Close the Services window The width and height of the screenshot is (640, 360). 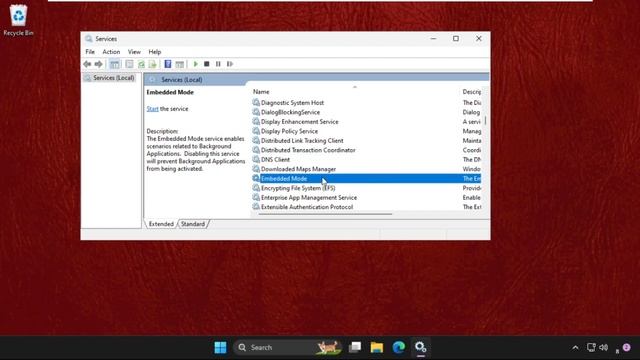479,38
